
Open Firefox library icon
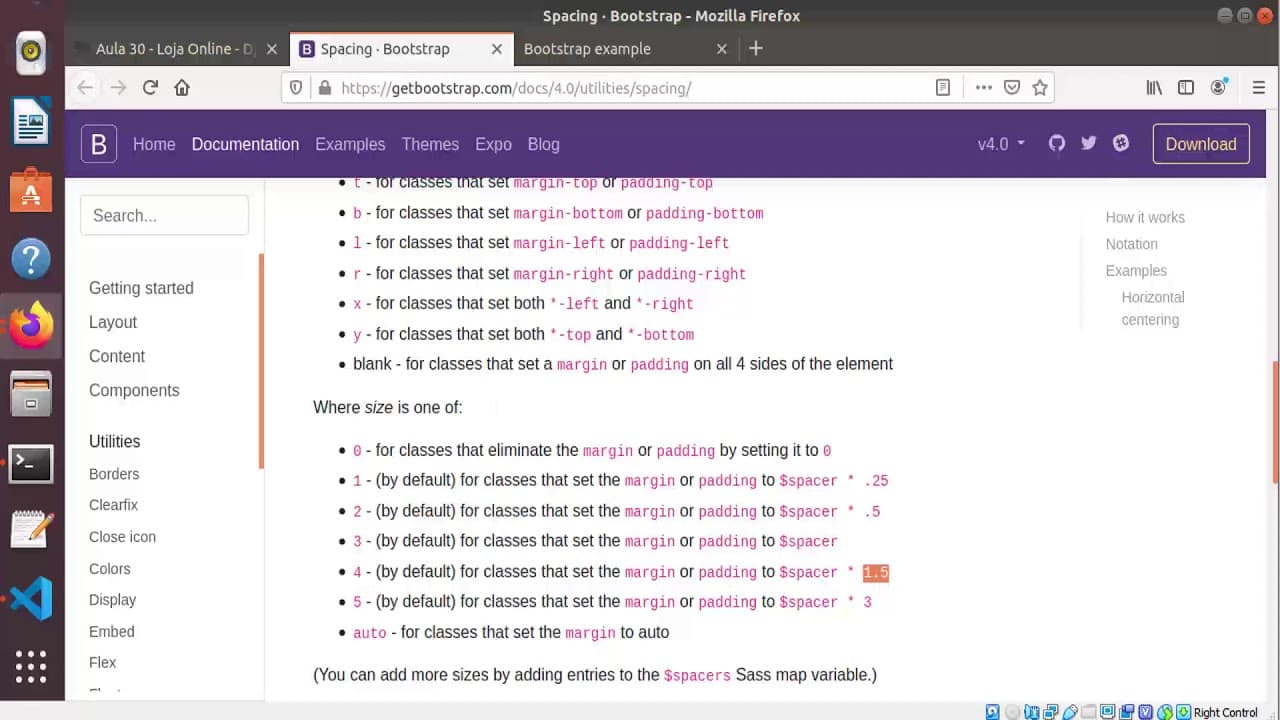click(1154, 88)
